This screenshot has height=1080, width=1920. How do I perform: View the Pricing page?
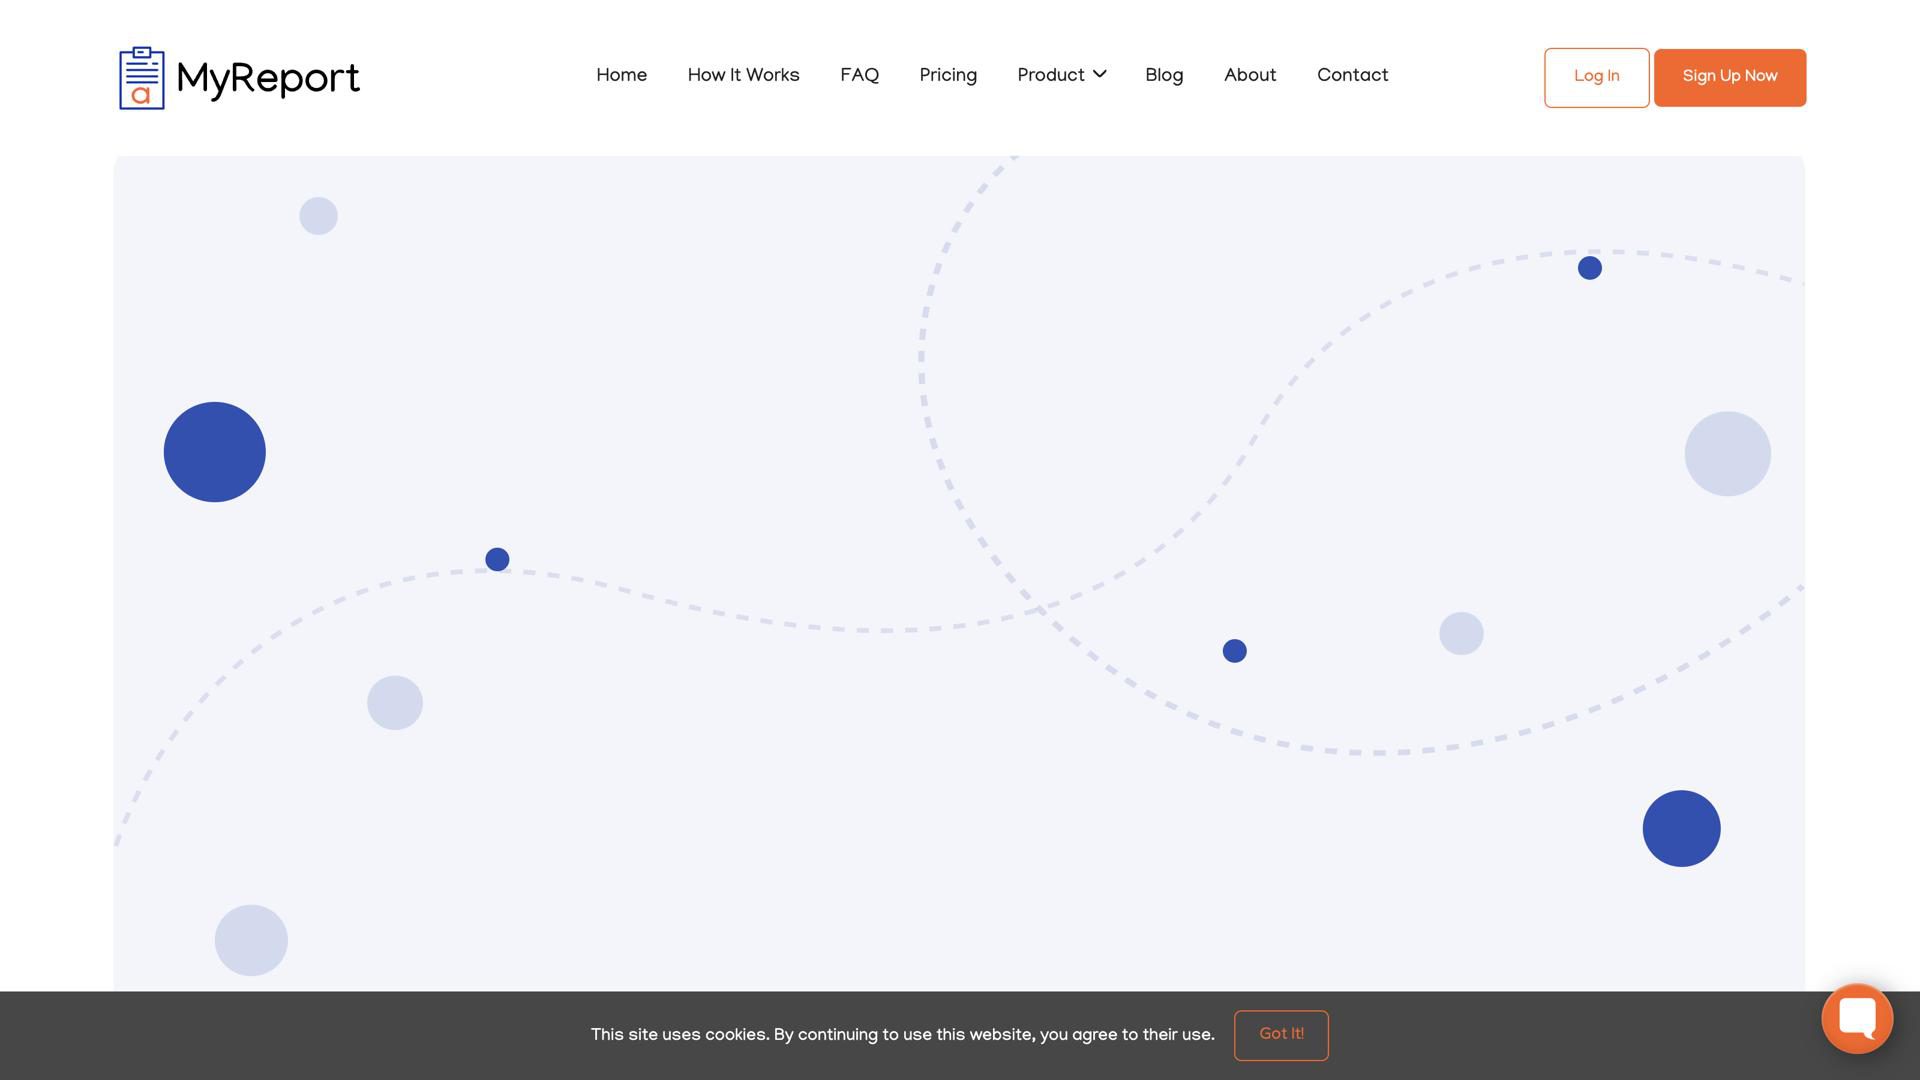pos(947,76)
